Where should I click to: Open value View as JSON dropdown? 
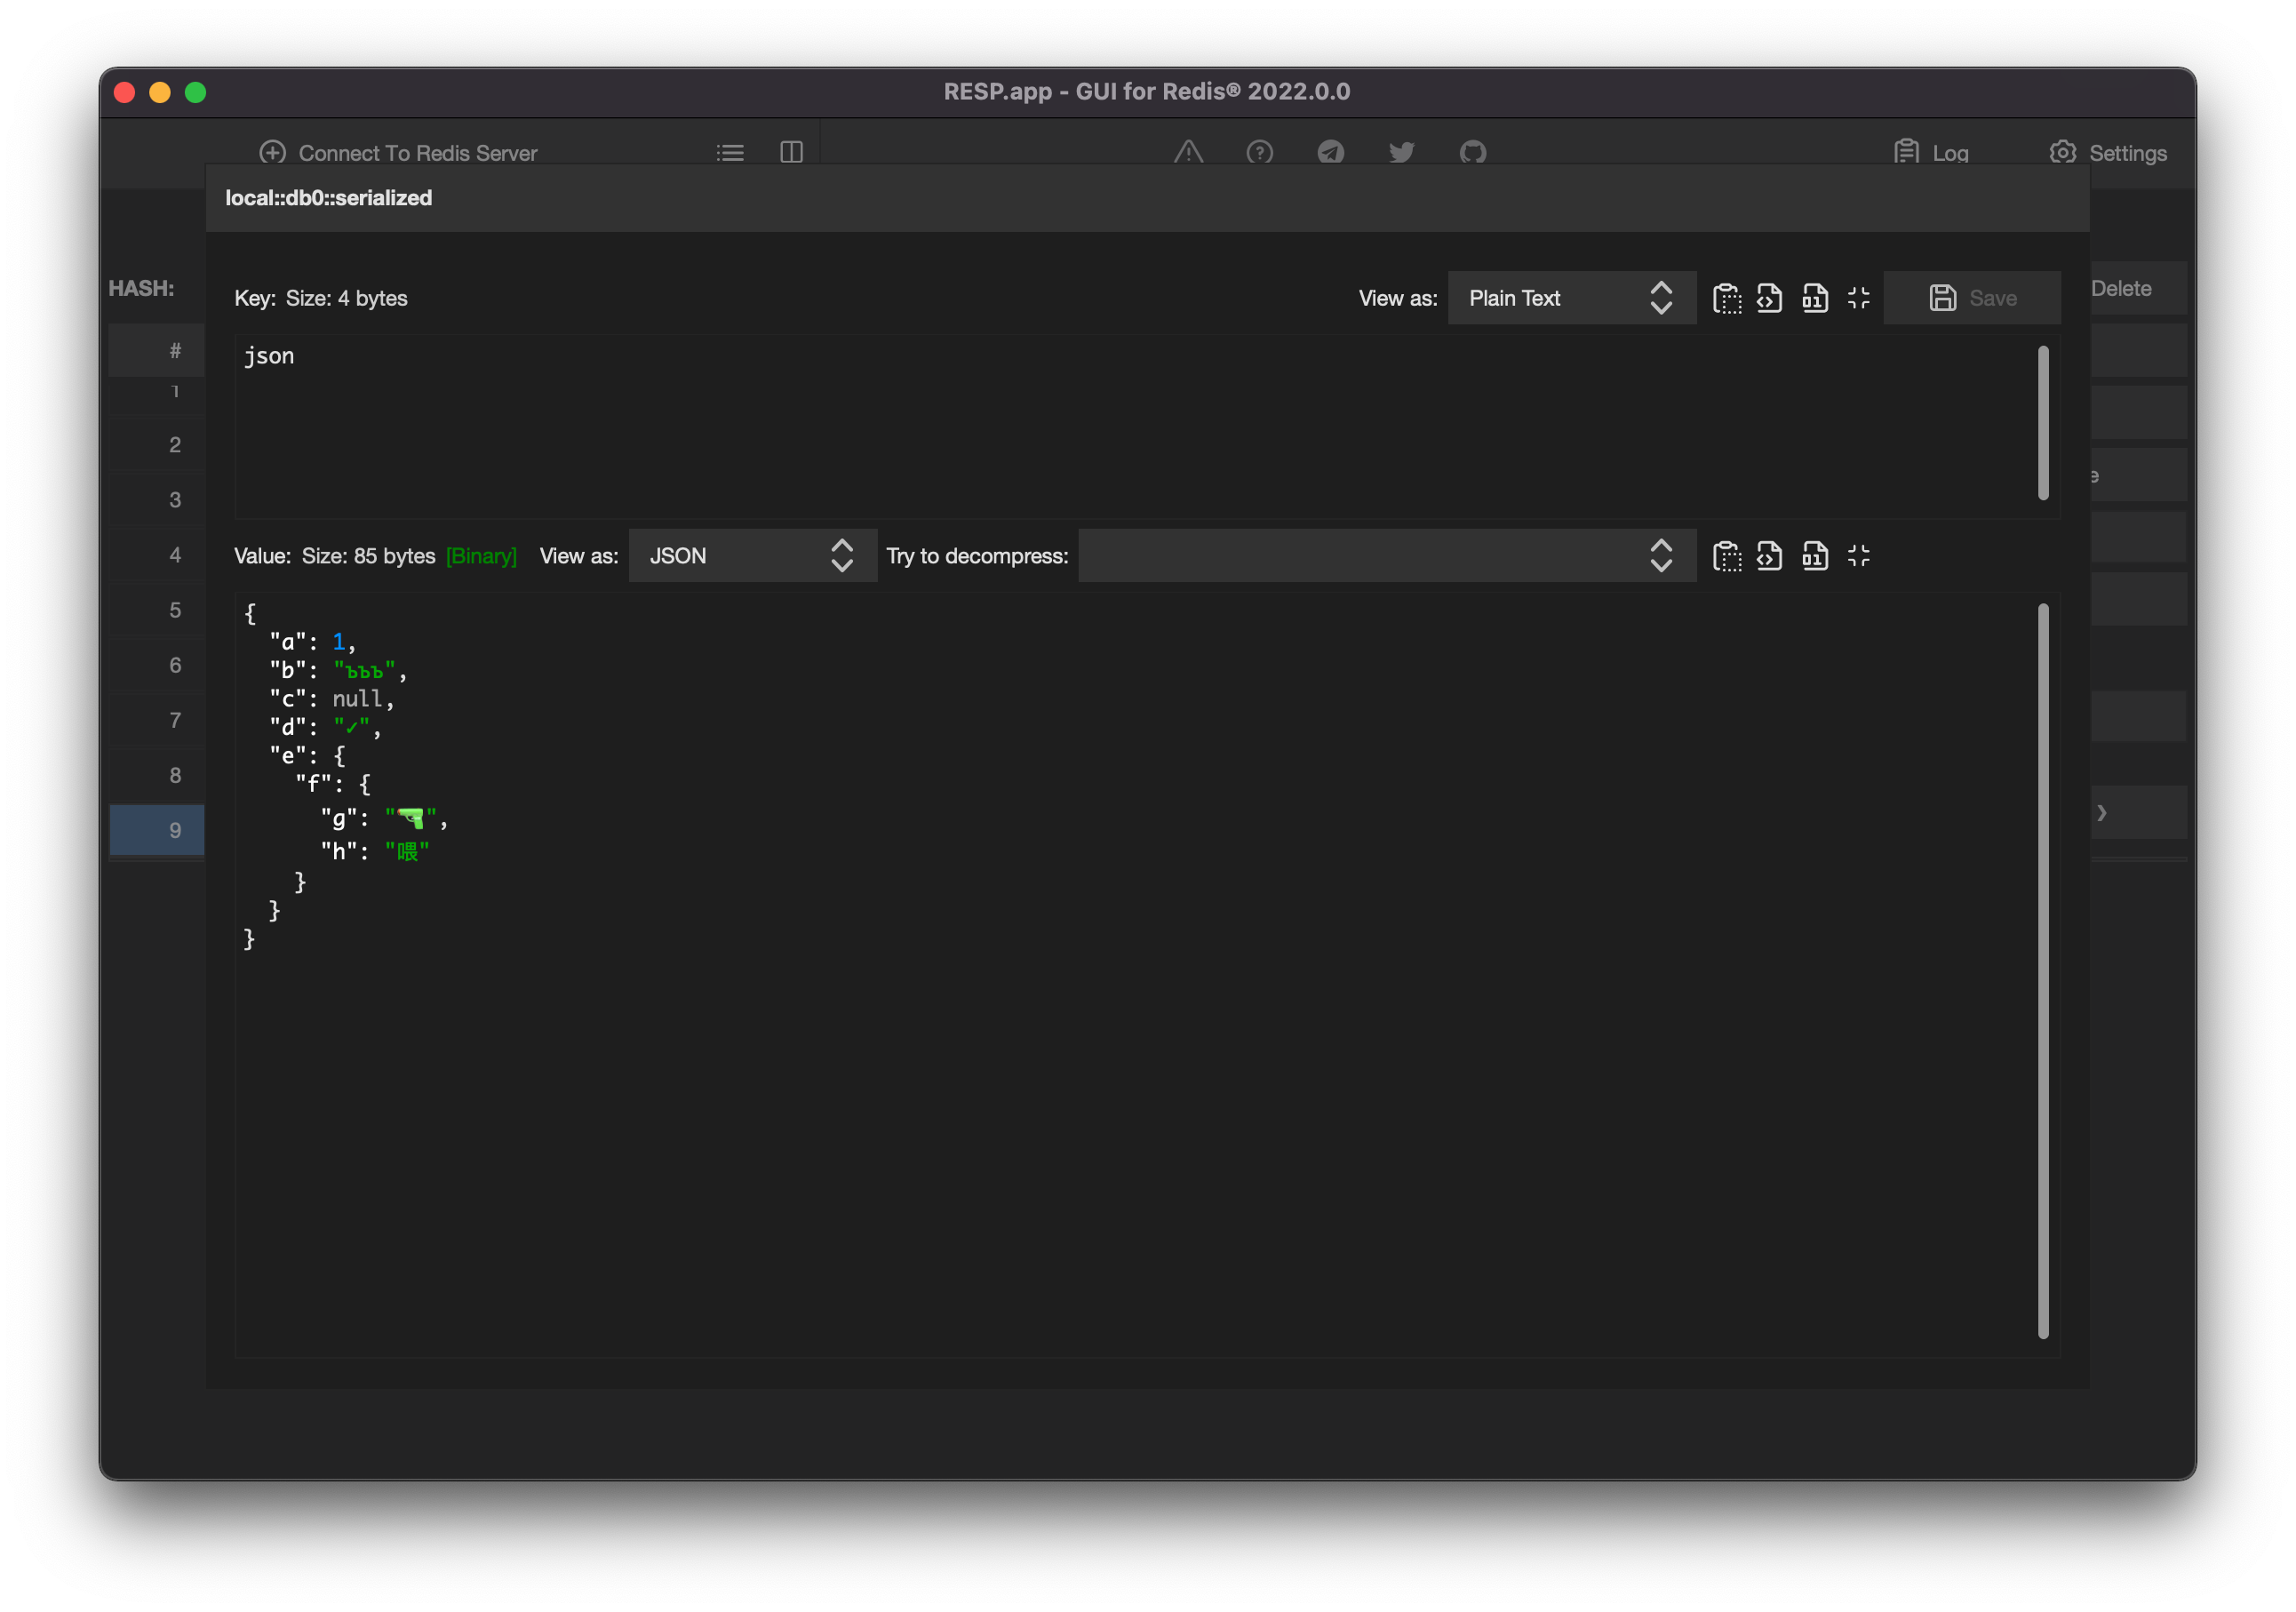tap(752, 556)
